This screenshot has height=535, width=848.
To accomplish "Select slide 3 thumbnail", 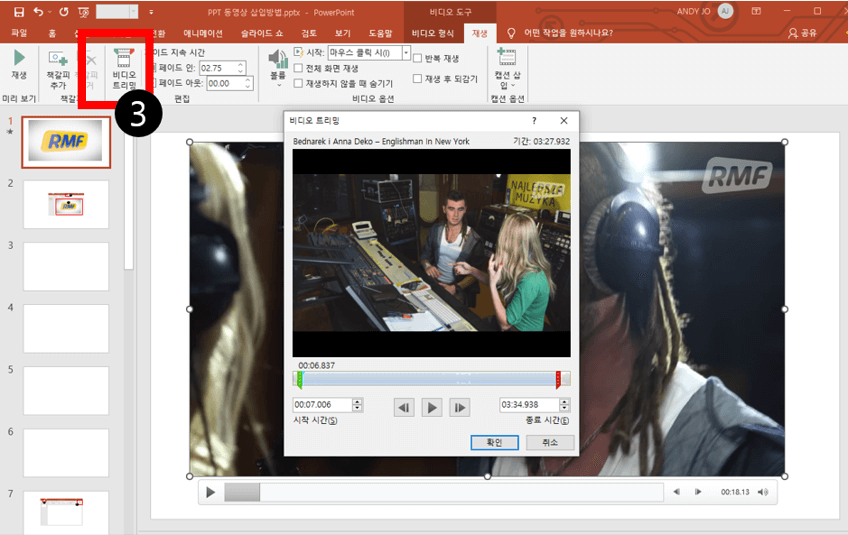I will (x=66, y=267).
